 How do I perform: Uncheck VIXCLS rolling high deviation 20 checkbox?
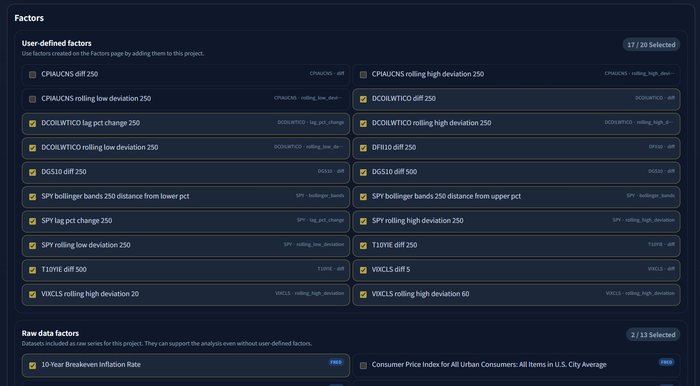33,295
